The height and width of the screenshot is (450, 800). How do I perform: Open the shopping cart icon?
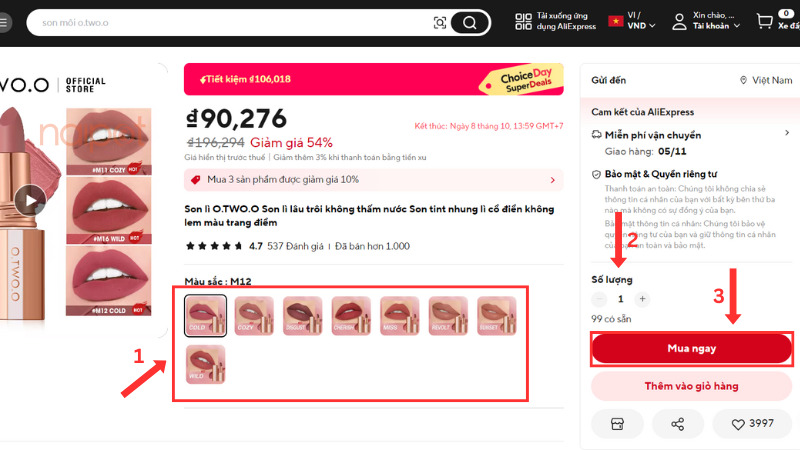[x=764, y=21]
